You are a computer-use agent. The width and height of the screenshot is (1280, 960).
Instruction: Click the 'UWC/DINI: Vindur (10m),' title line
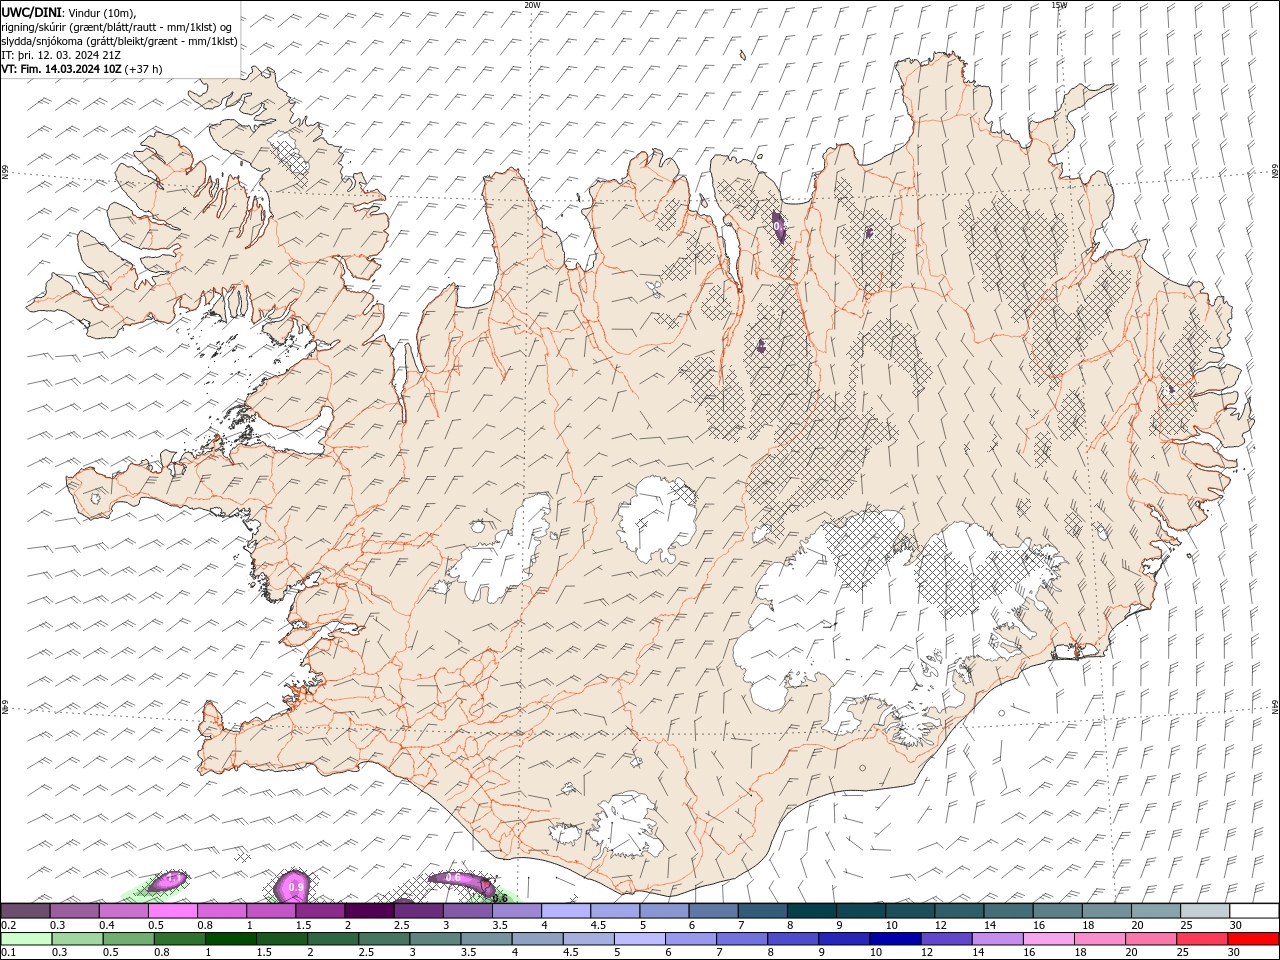click(x=69, y=12)
